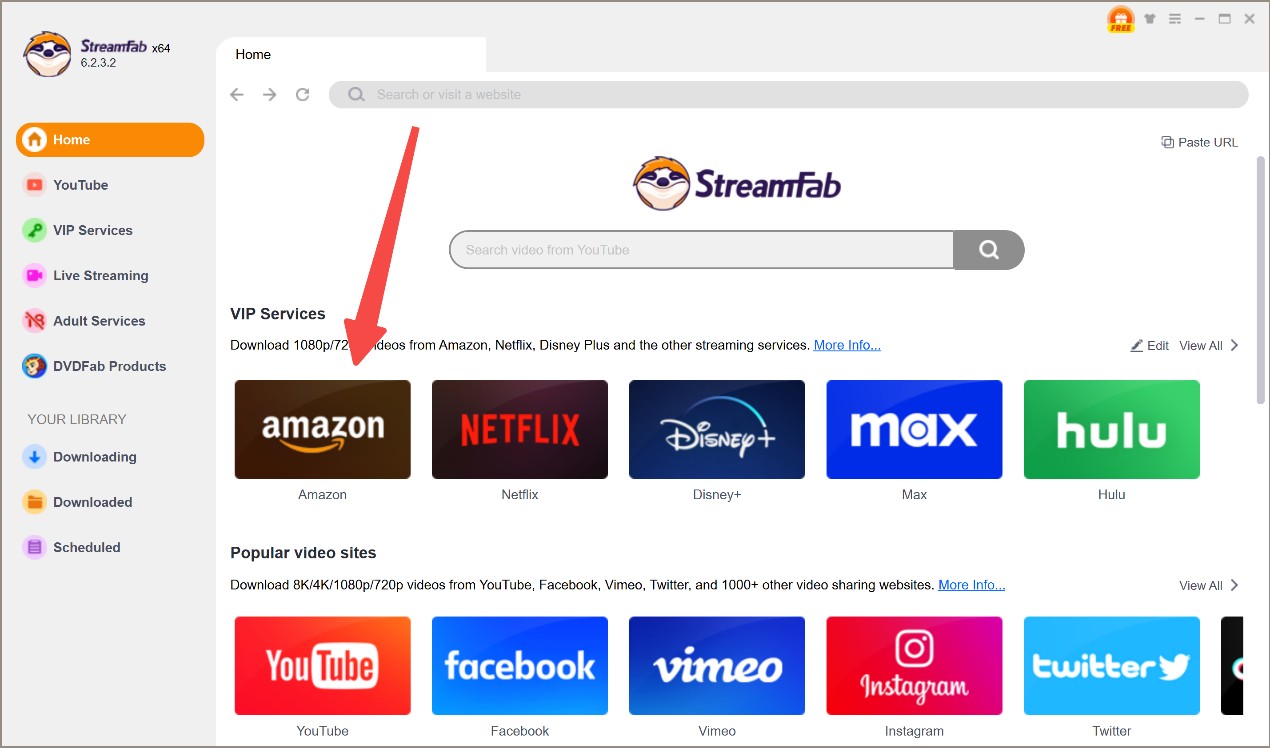
Task: Expand Popular video sites chevron arrow
Action: (x=1234, y=585)
